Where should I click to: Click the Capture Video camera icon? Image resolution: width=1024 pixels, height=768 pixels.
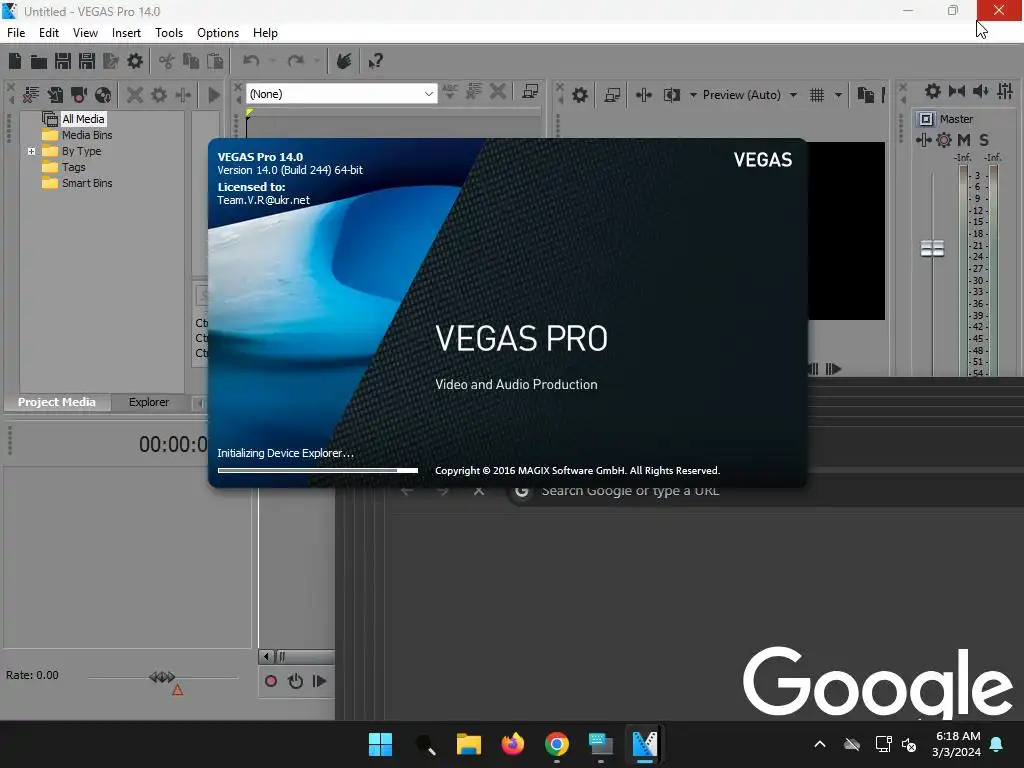(x=79, y=95)
